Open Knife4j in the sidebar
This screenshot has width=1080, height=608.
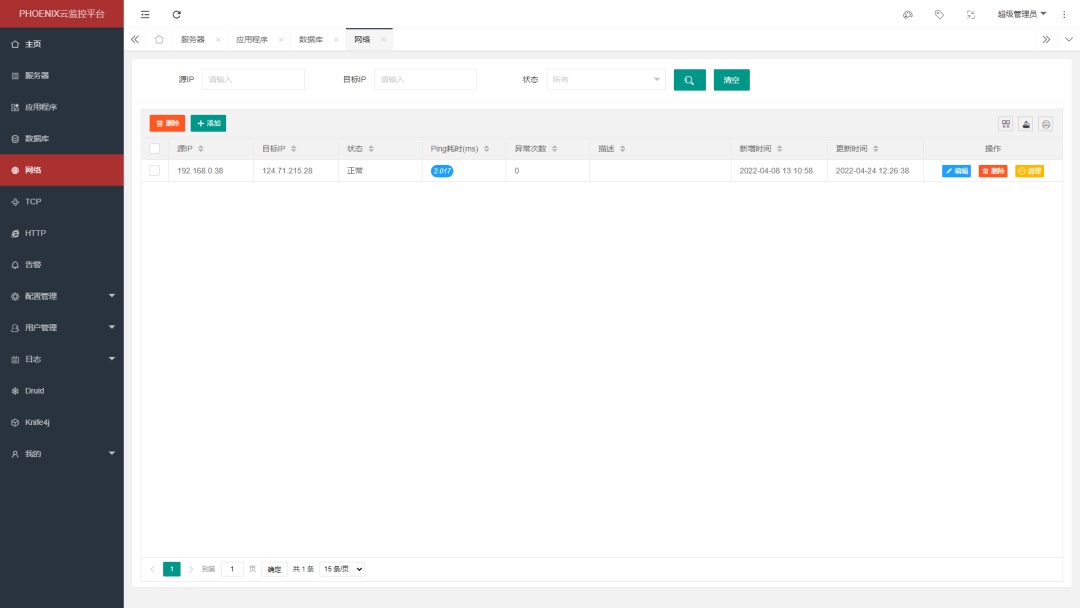click(62, 422)
